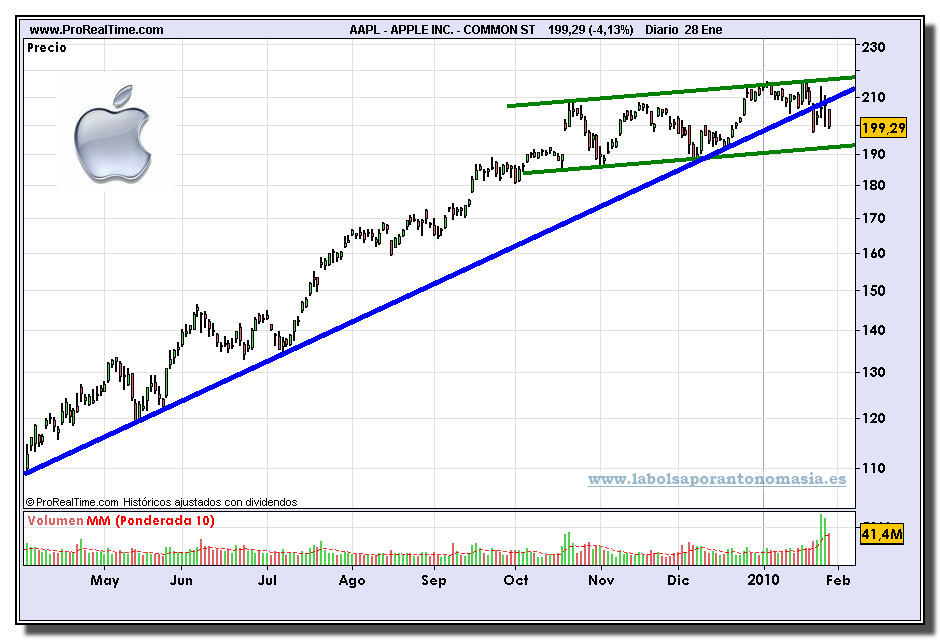Click the 'Volumen' indicator label
The height and width of the screenshot is (640, 940).
coord(55,520)
